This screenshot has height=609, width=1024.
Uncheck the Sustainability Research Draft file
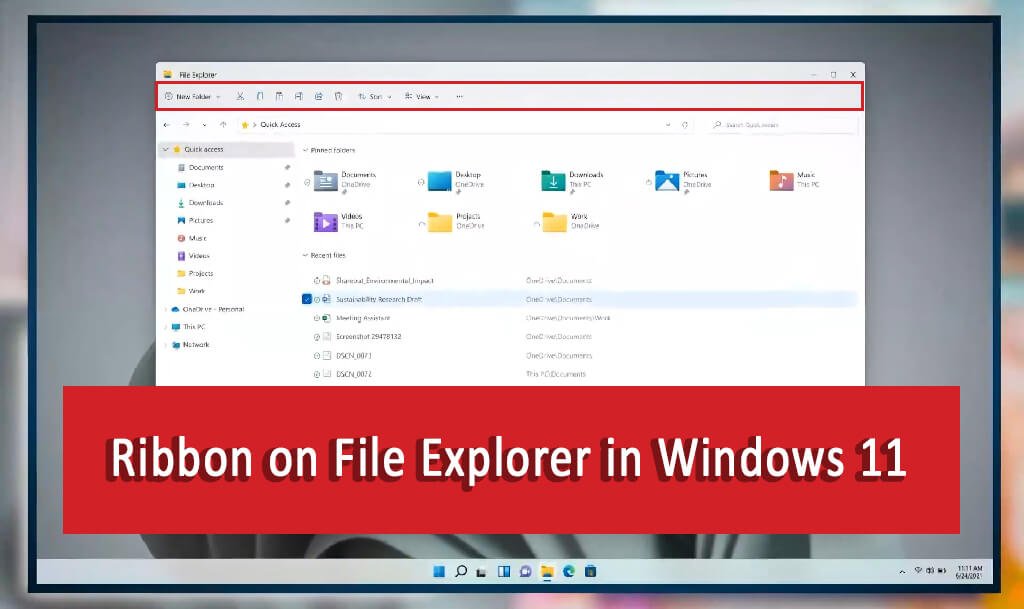point(307,298)
